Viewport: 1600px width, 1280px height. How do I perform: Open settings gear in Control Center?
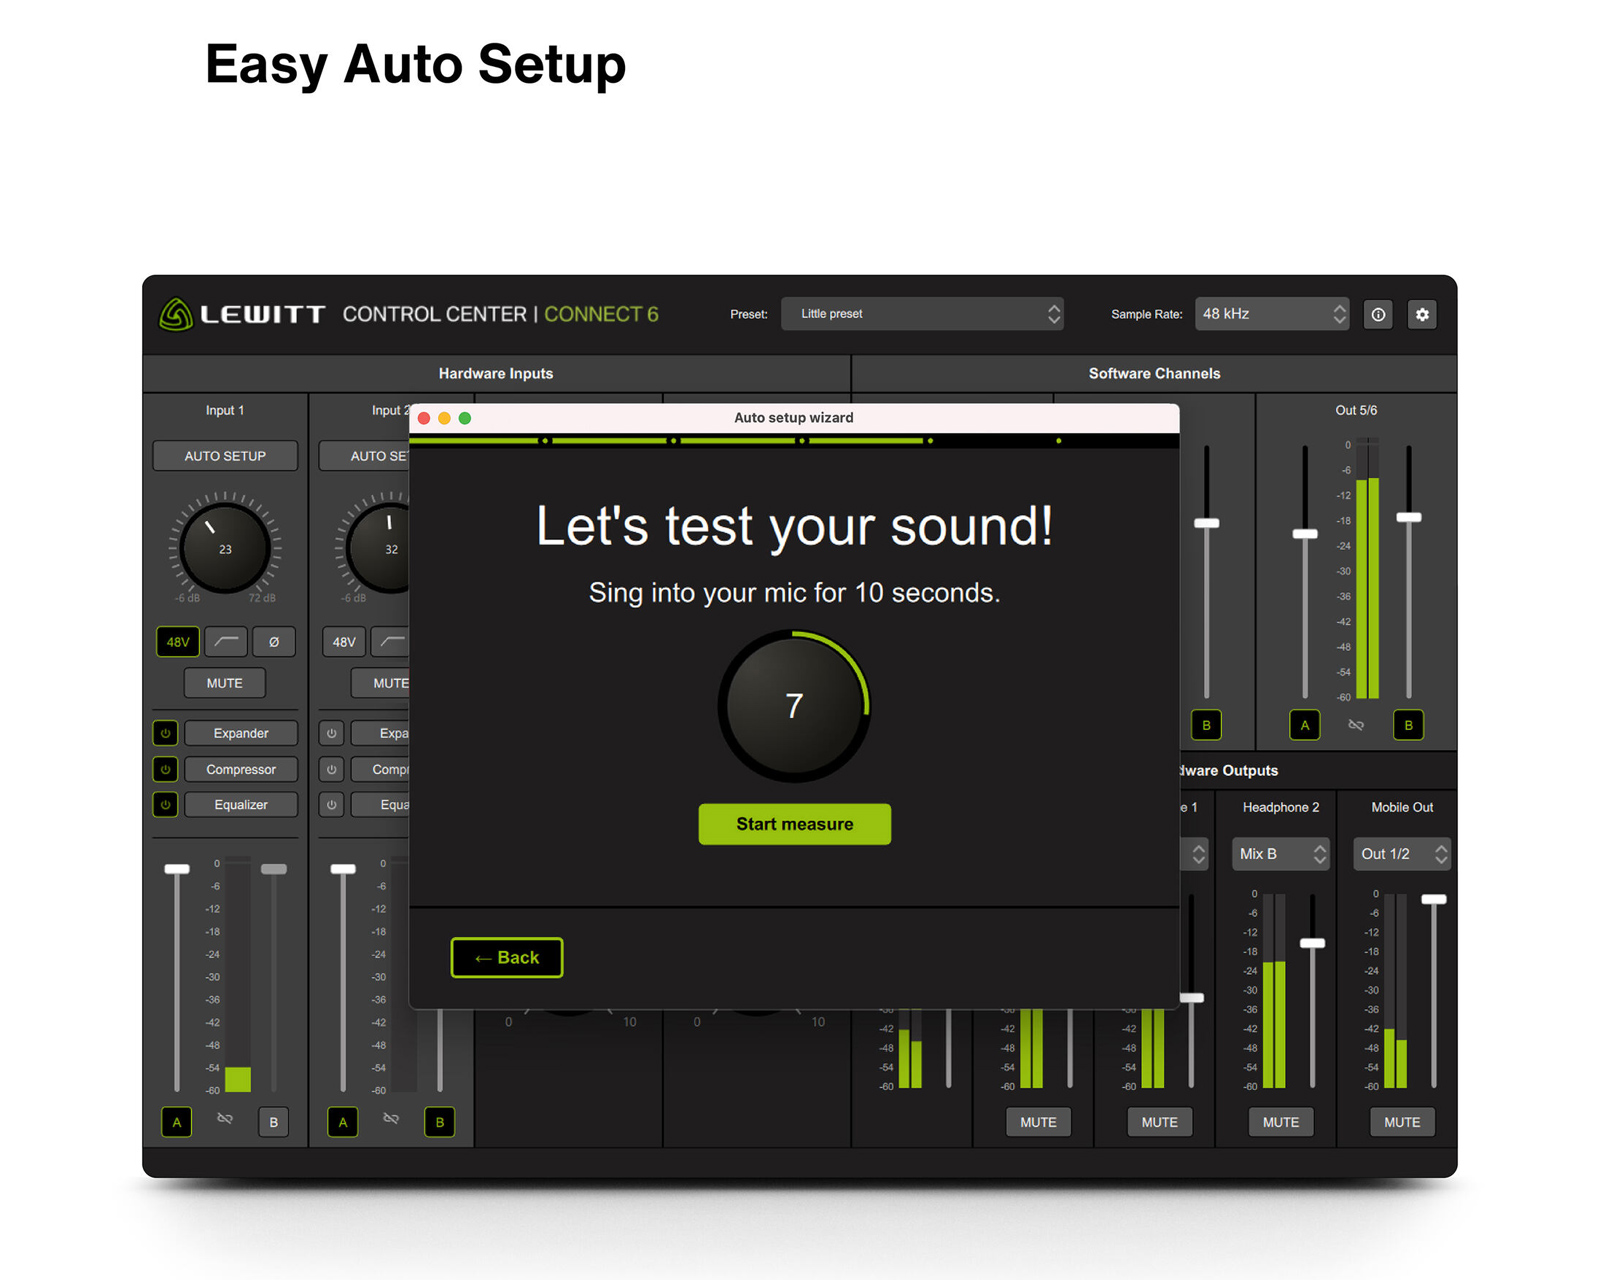tap(1422, 314)
